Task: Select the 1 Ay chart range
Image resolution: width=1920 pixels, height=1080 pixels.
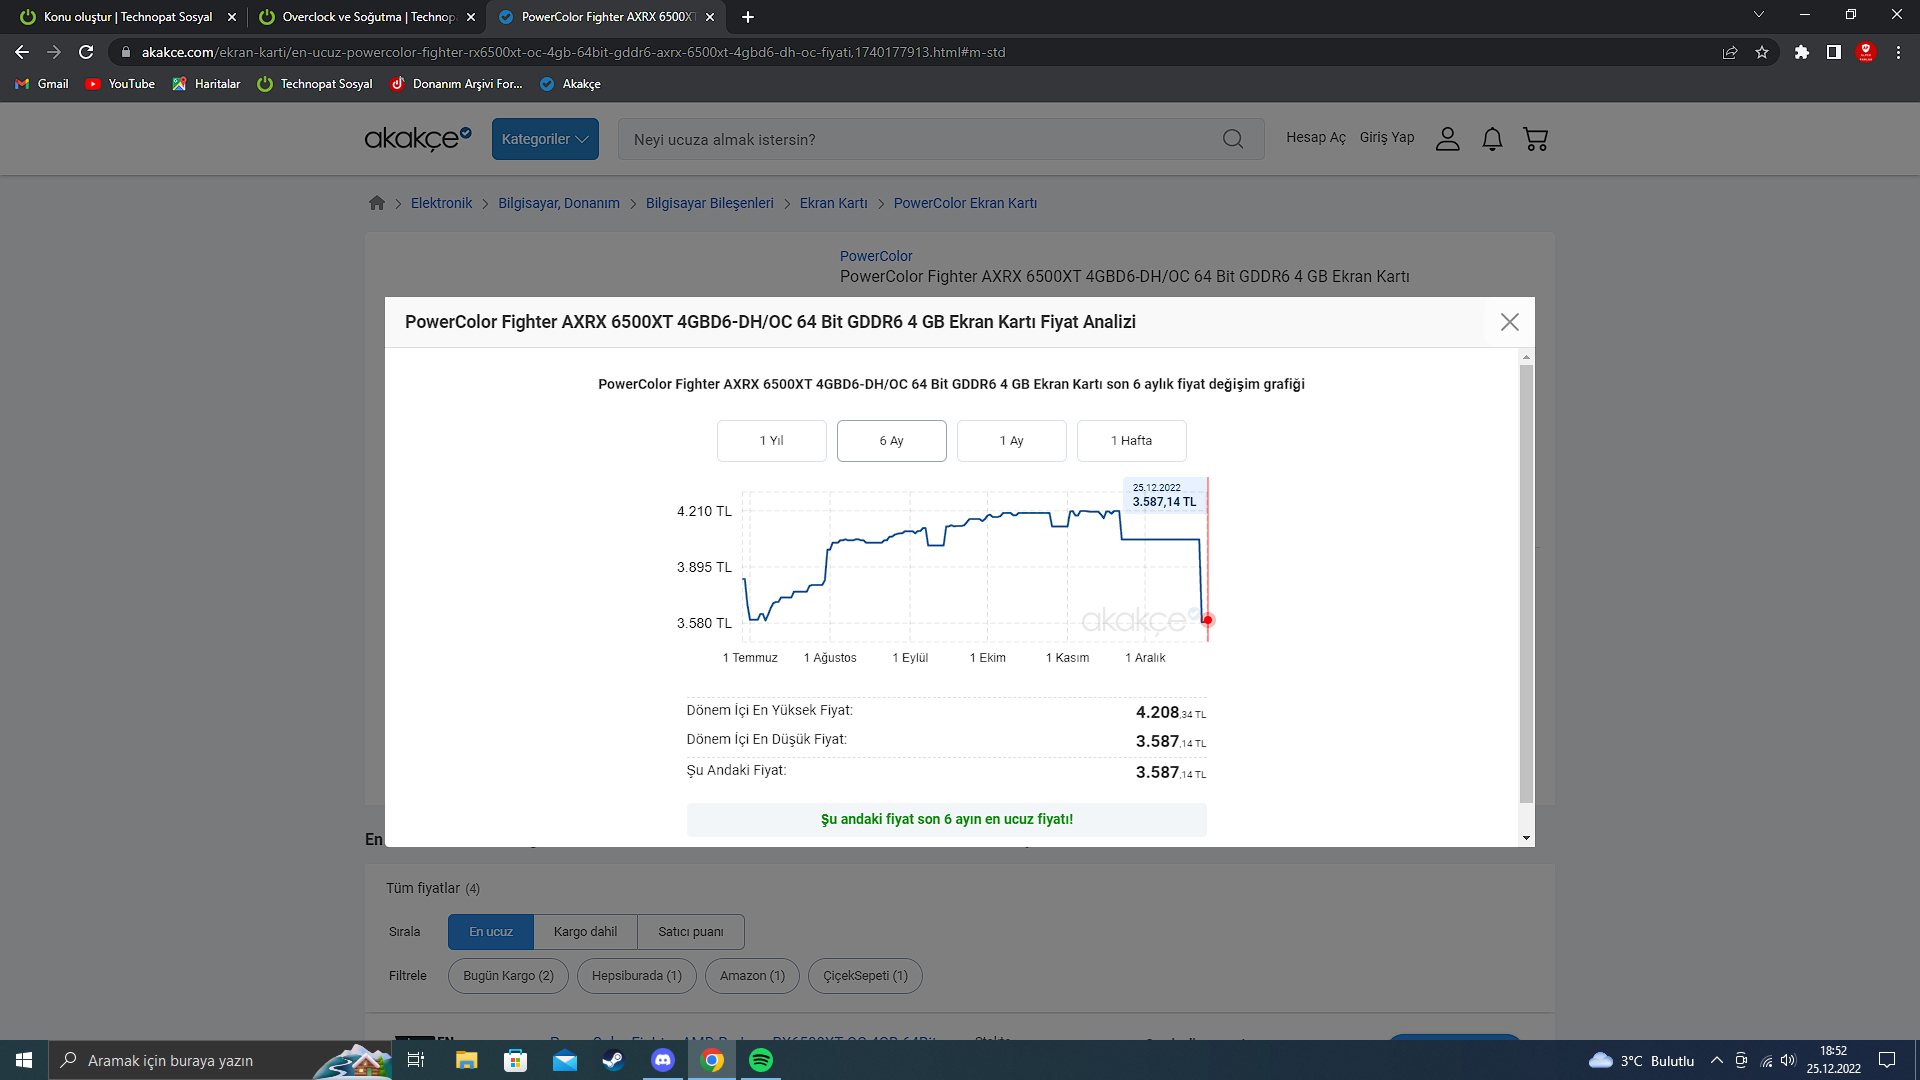Action: point(1011,441)
